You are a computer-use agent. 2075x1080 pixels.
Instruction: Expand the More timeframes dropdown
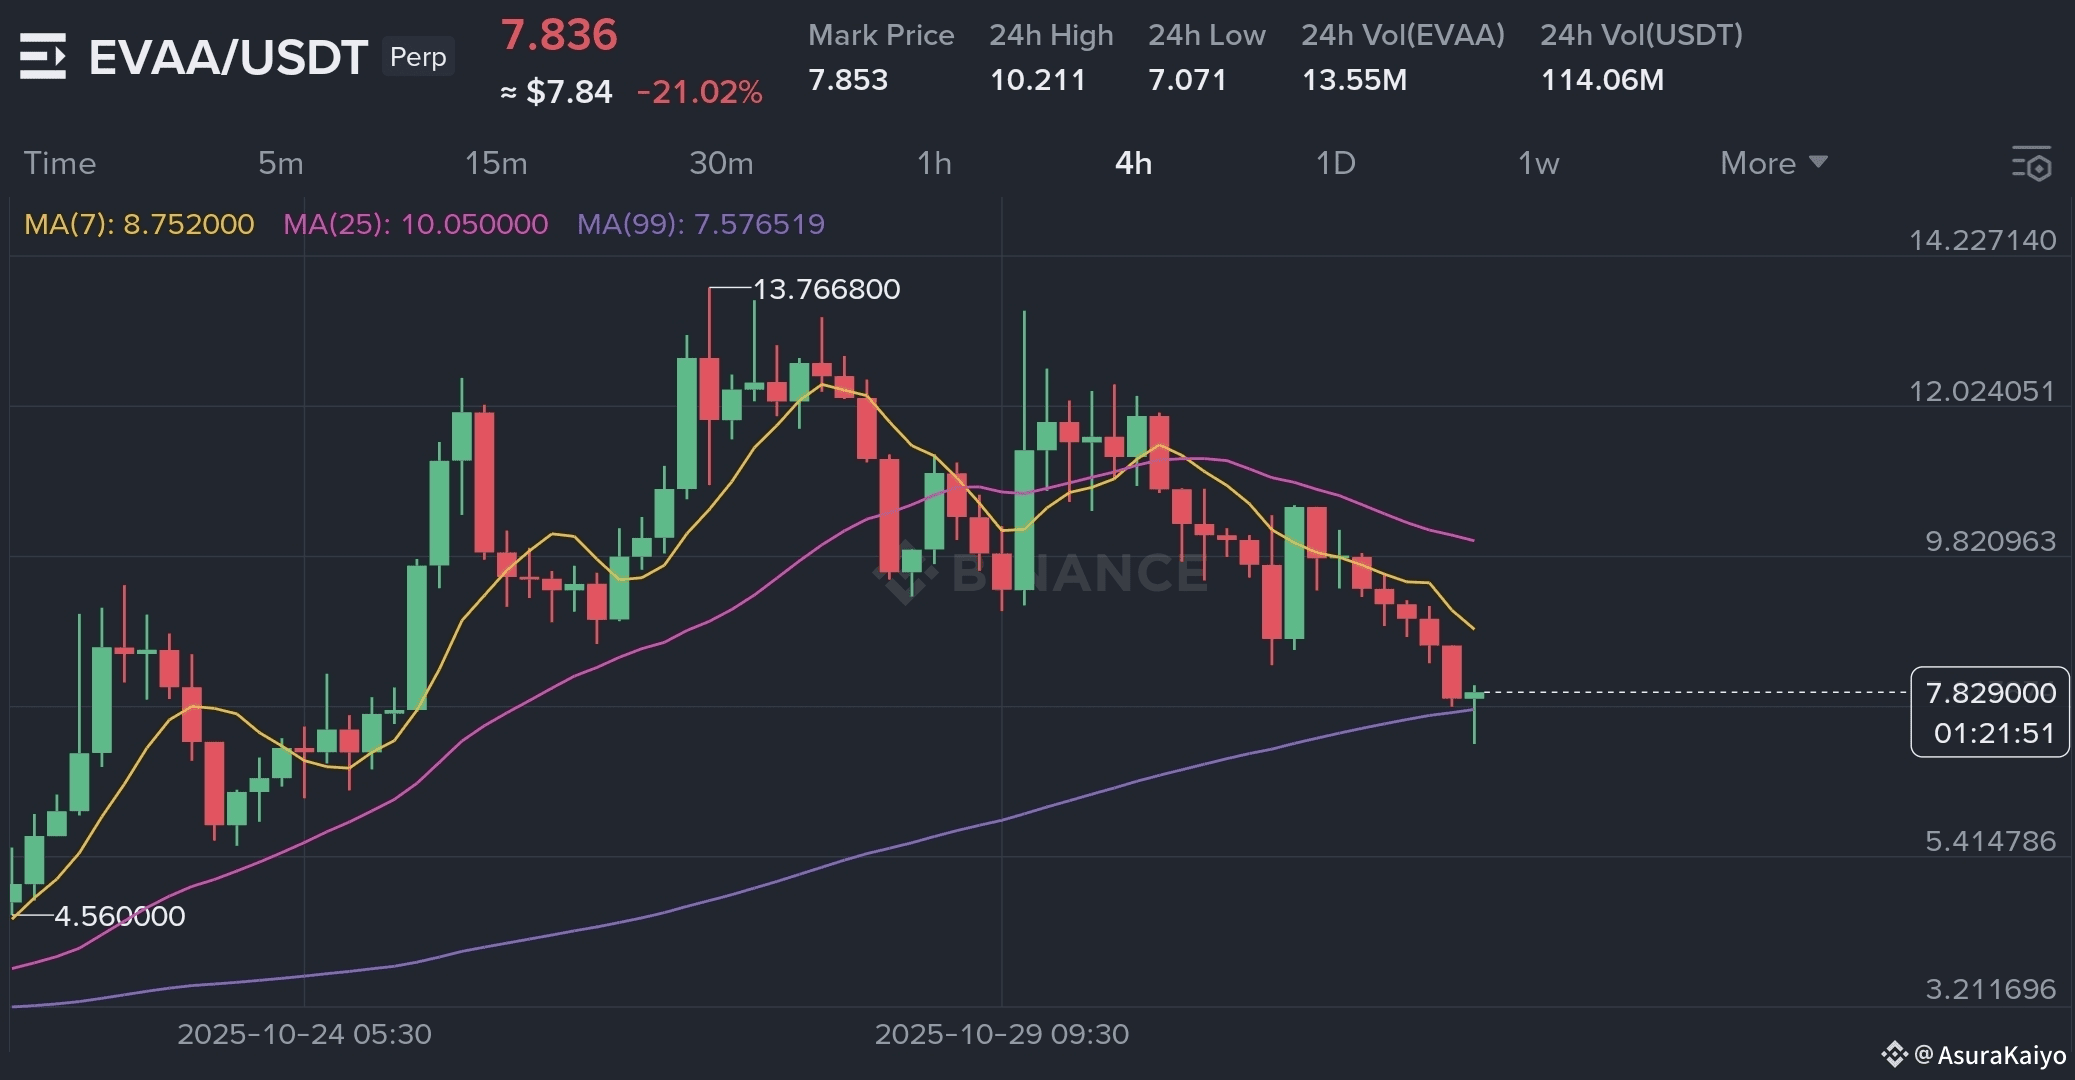point(1773,163)
